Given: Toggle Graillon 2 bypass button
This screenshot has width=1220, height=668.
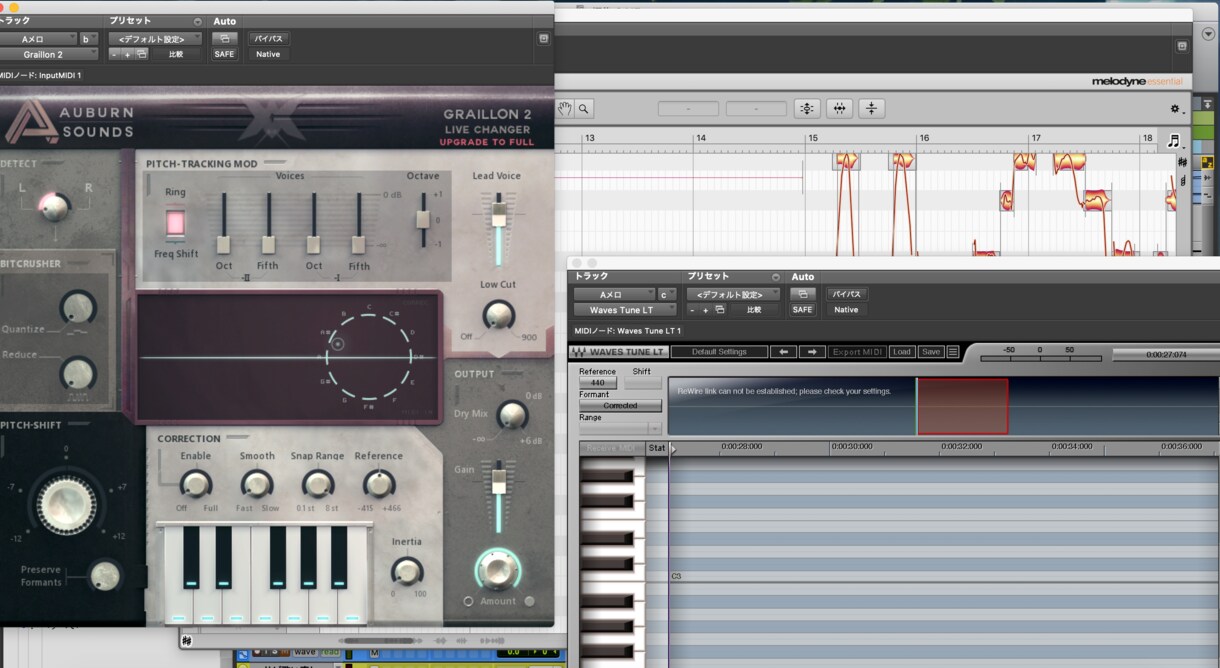Looking at the screenshot, I should point(268,39).
